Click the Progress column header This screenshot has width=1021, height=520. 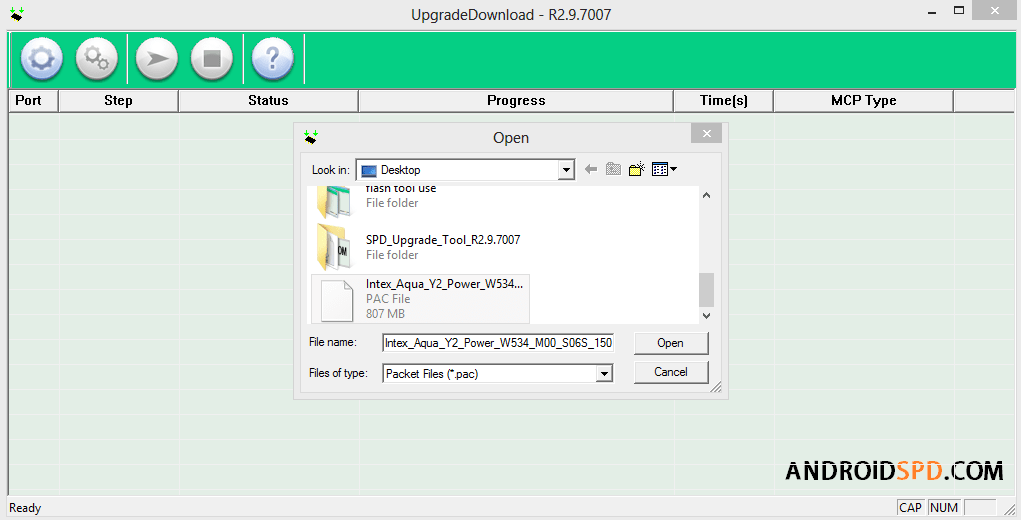pyautogui.click(x=516, y=101)
